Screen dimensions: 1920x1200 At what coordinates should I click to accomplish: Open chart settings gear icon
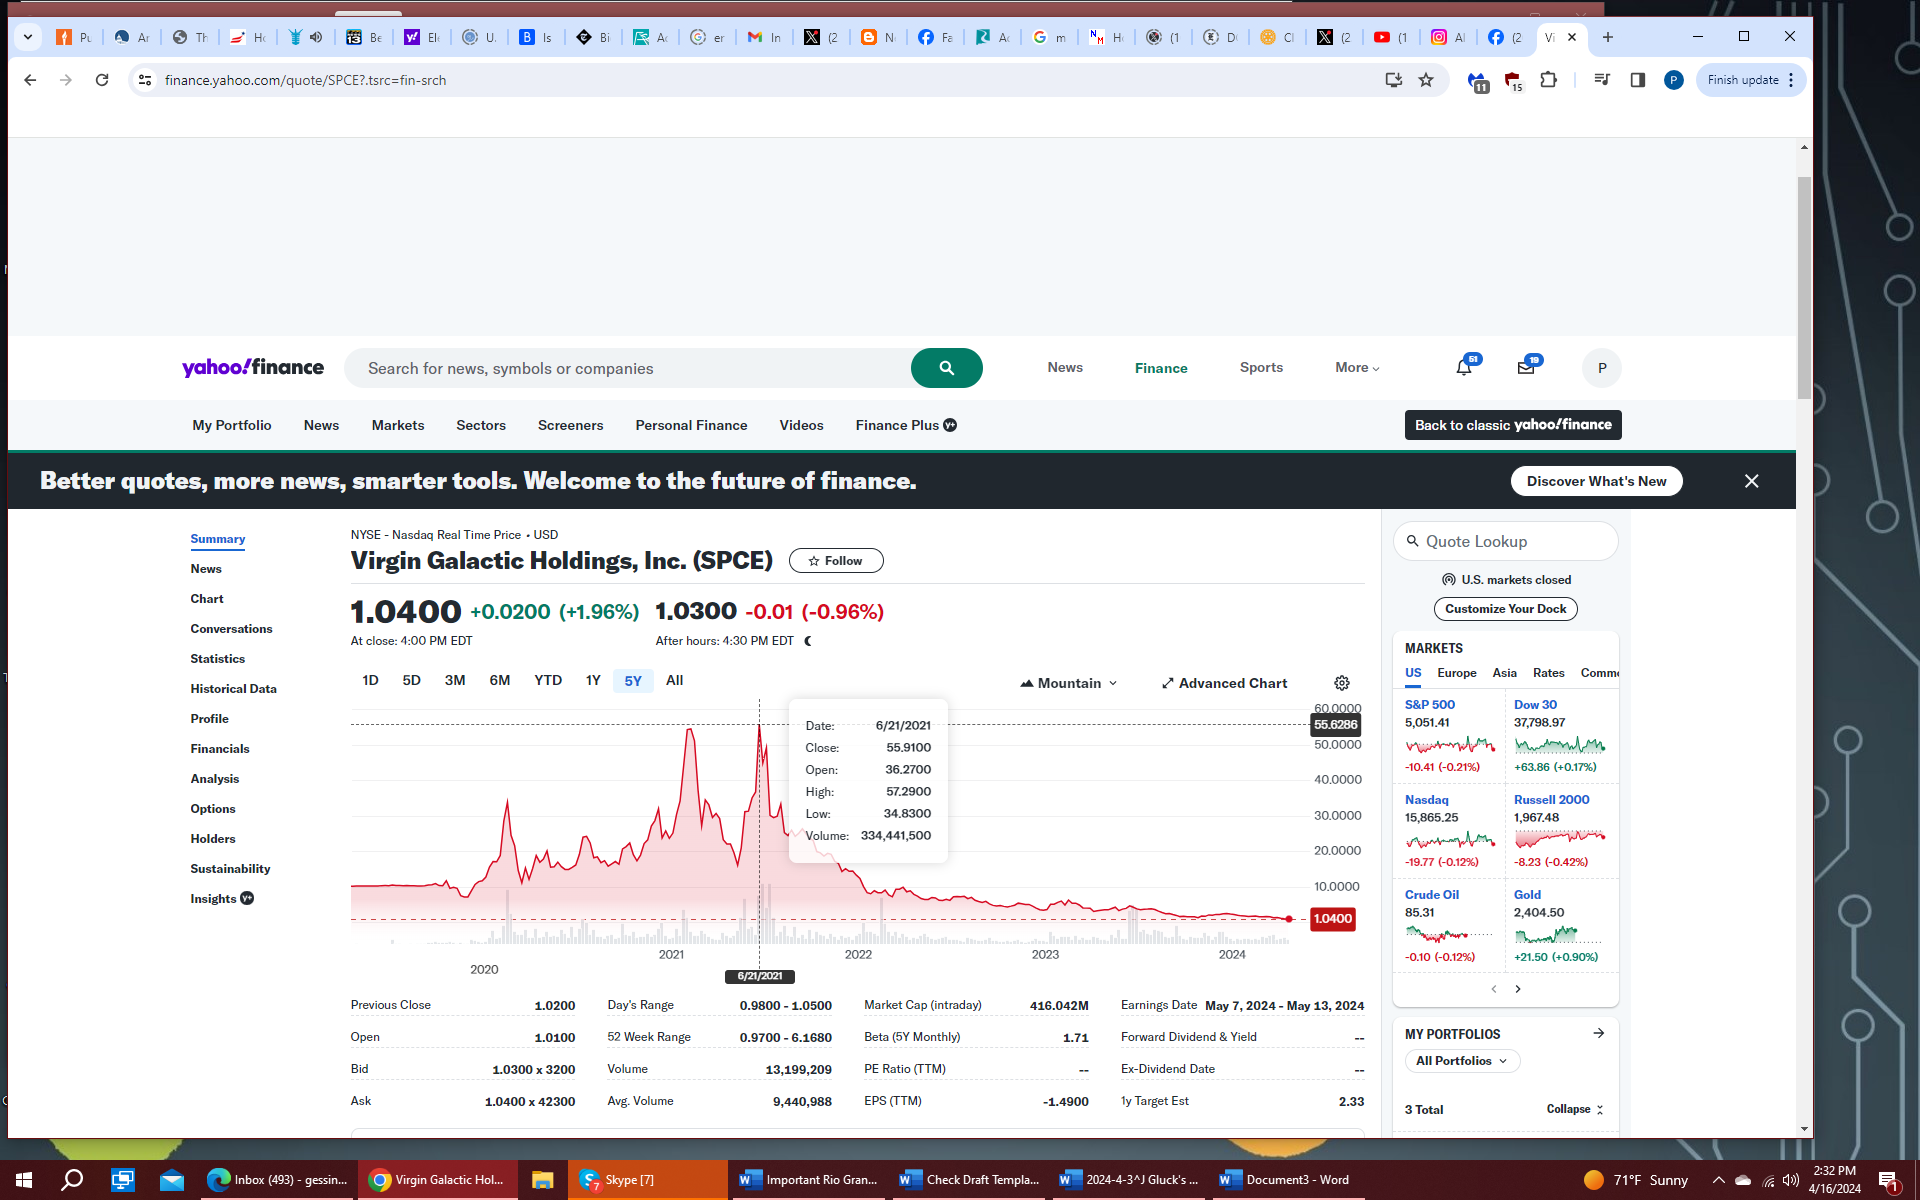click(x=1342, y=683)
